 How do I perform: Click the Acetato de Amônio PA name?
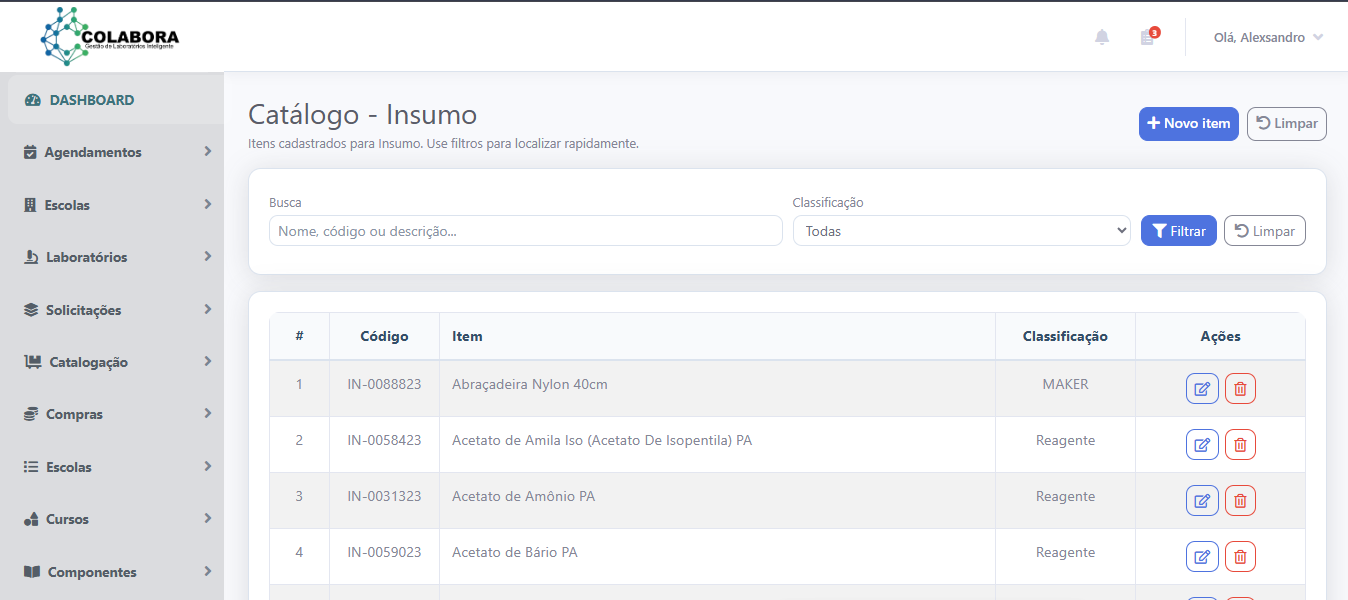[x=523, y=496]
